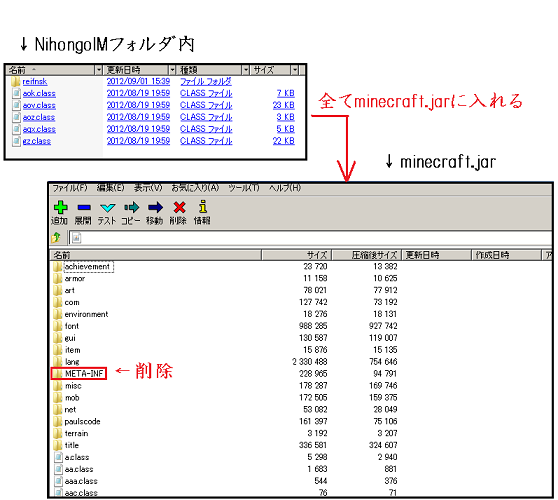Click the Copy (コピー) arrow icon
Screen dimensions: 558x500
click(x=131, y=207)
